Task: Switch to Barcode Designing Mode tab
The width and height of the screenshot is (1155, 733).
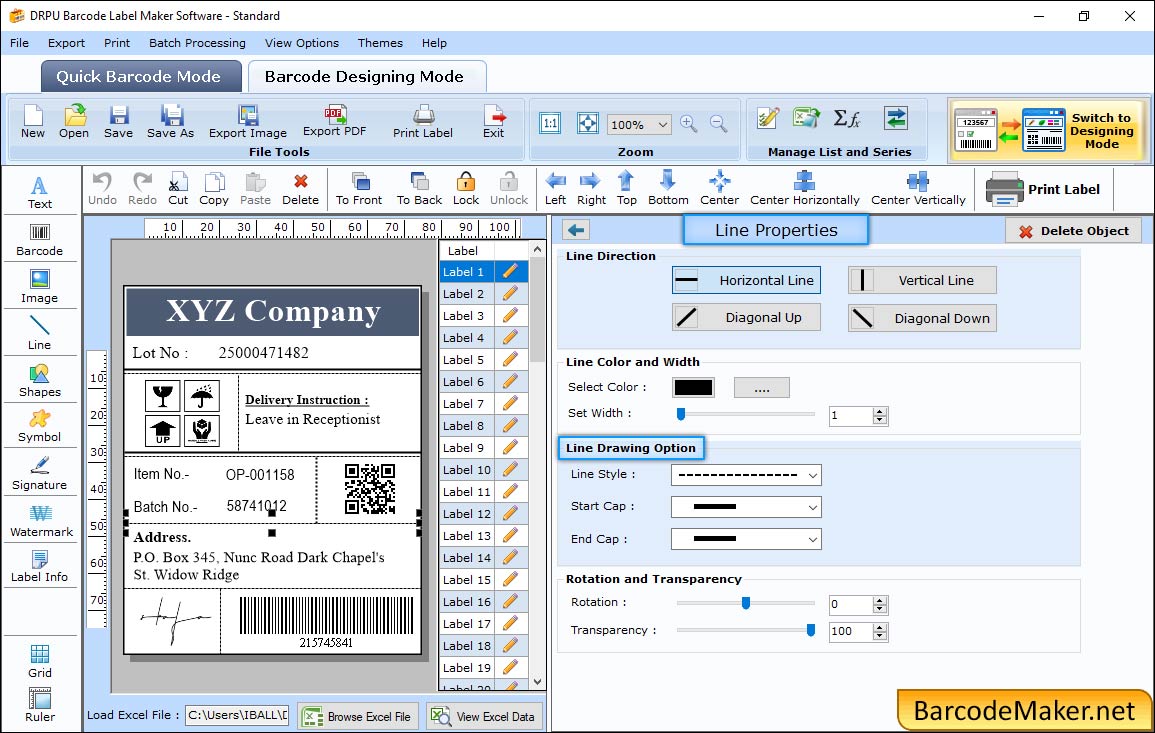Action: (366, 77)
